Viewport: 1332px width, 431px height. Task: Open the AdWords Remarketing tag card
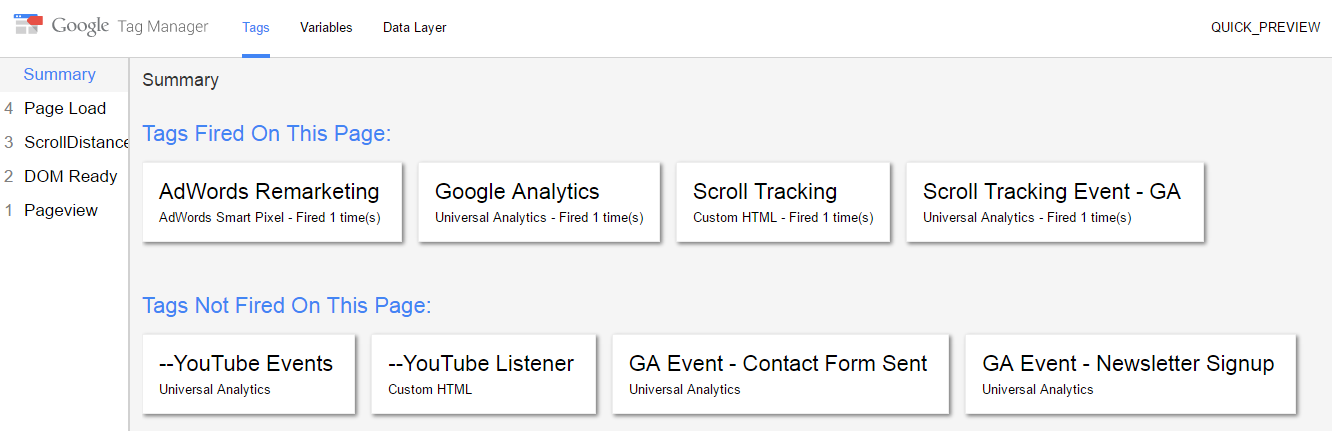272,202
